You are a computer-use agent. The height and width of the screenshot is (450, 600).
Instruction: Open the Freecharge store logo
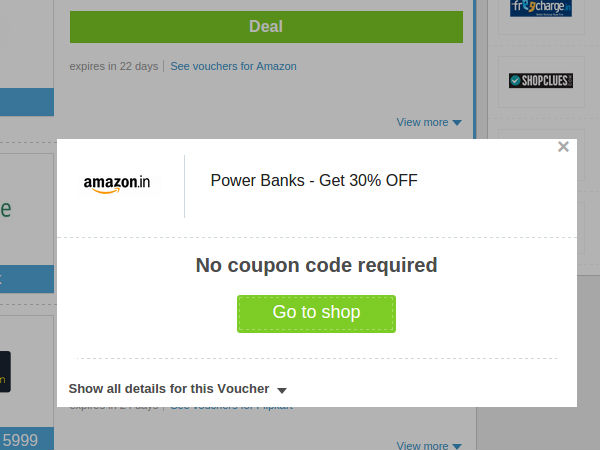point(541,8)
